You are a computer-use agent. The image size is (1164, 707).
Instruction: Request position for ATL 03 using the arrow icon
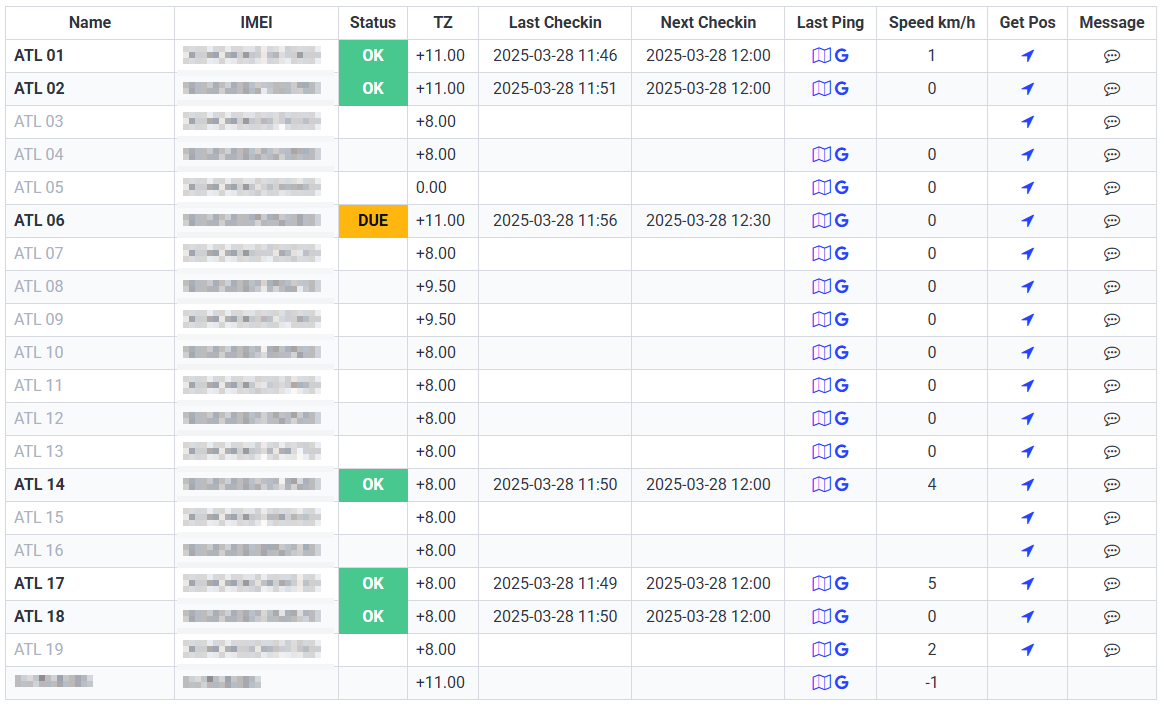[x=1027, y=121]
